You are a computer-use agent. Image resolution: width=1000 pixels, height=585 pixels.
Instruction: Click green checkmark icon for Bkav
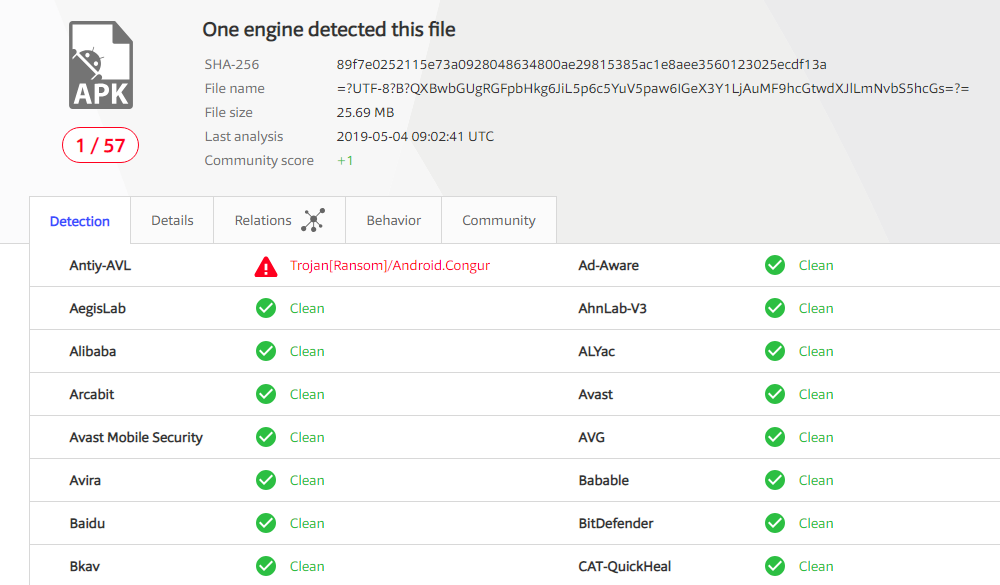coord(266,566)
